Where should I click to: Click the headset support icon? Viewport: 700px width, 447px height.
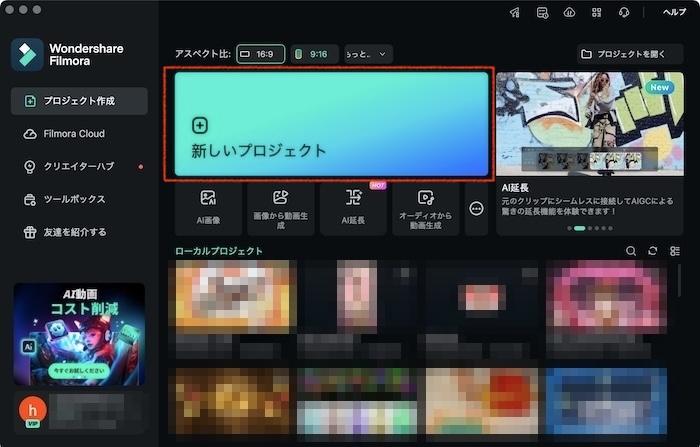[624, 13]
